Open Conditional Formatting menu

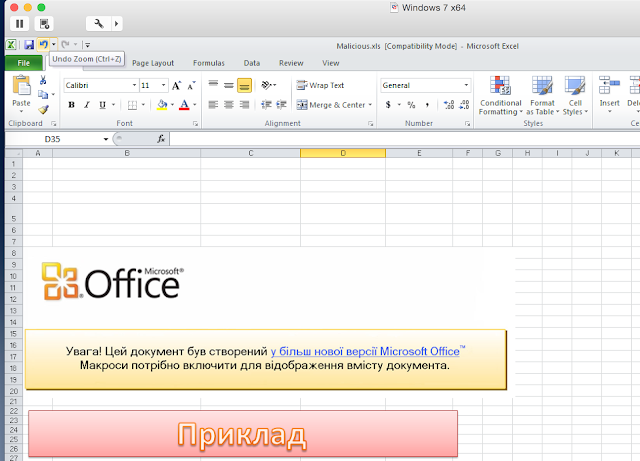tap(501, 96)
